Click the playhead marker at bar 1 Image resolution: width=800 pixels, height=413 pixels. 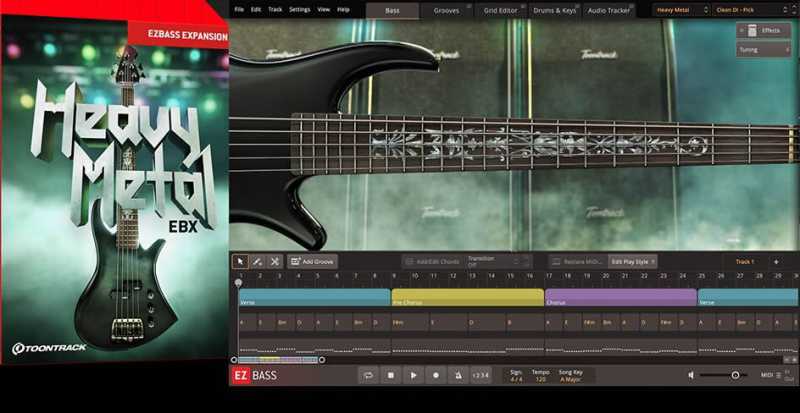(238, 282)
